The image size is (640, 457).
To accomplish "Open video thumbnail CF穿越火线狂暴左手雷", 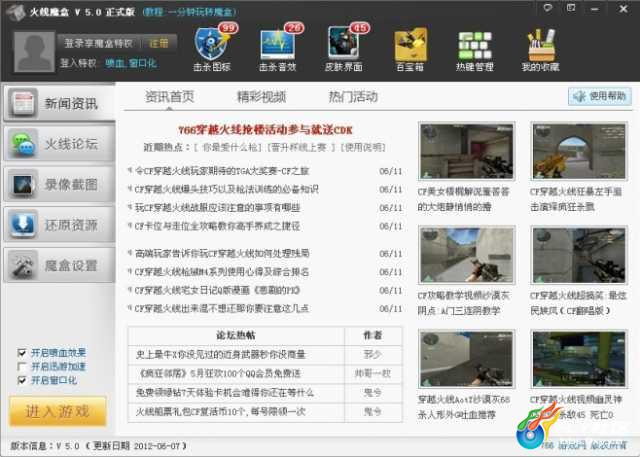I will [x=579, y=151].
